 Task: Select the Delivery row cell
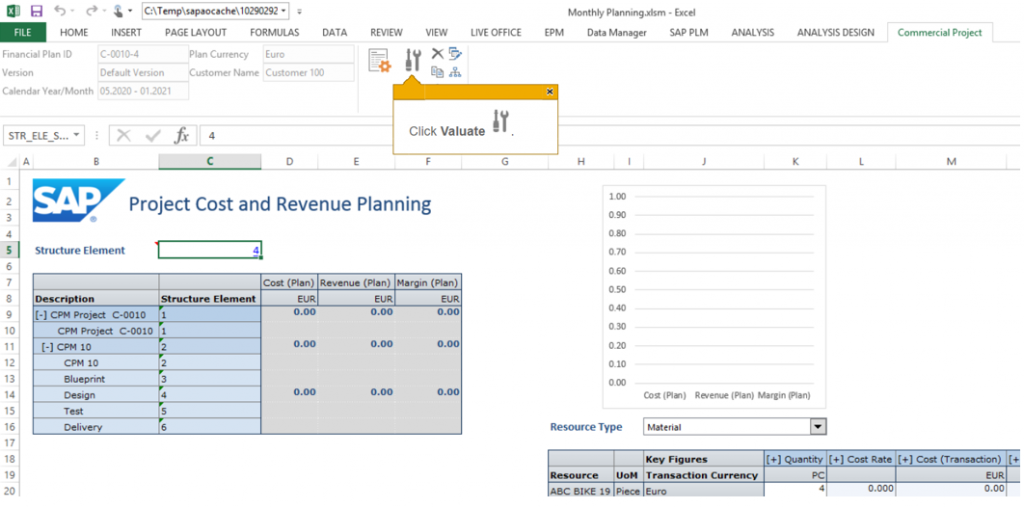(x=96, y=428)
